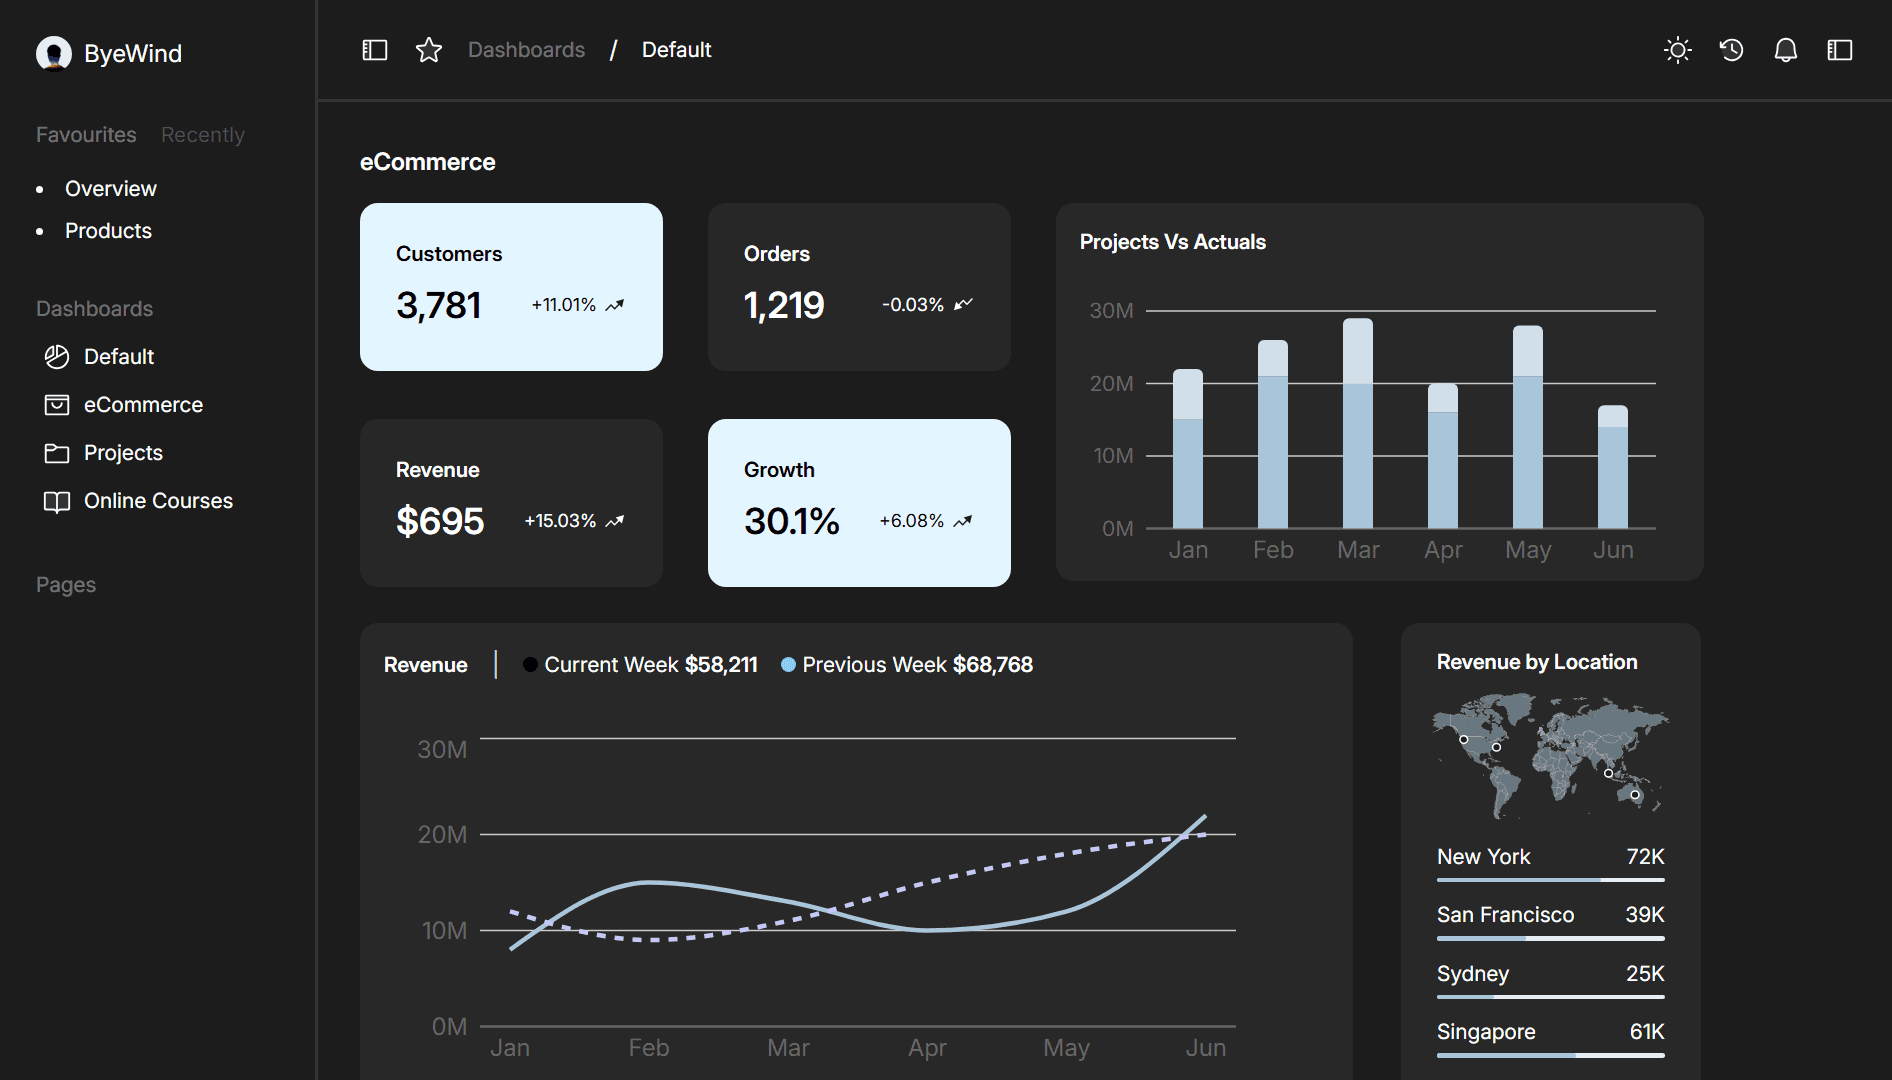
Task: Click the New York revenue progress bar
Action: [1549, 879]
